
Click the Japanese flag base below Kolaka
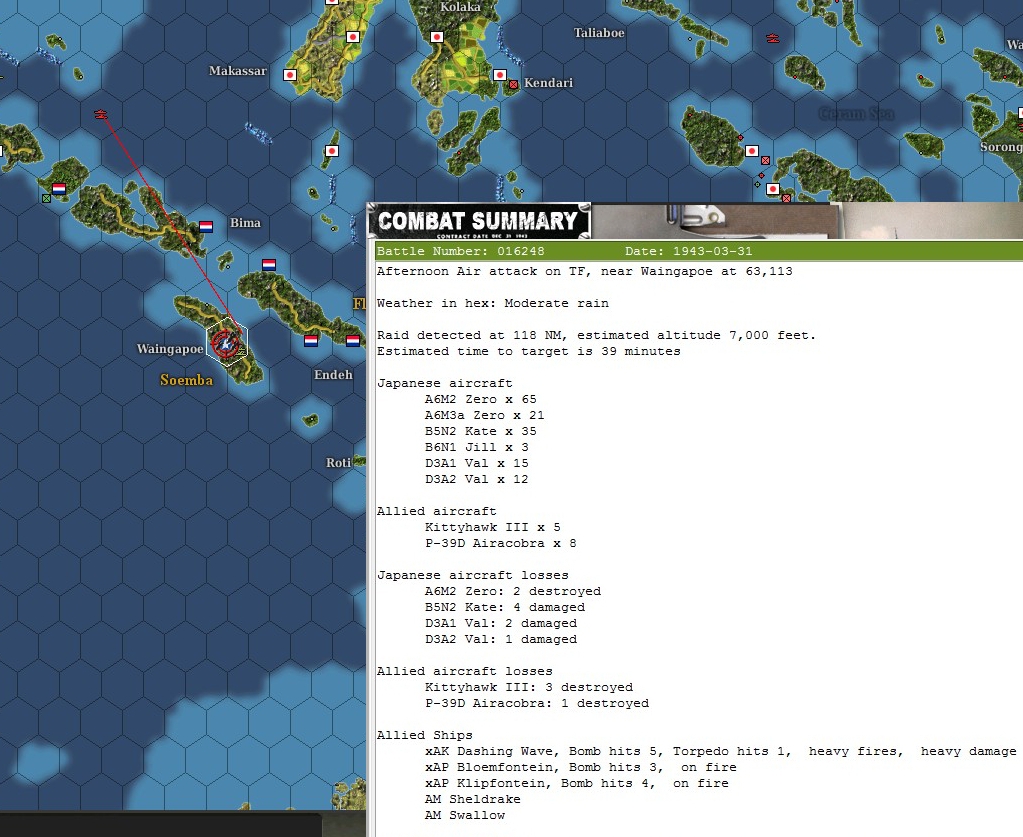tap(437, 37)
